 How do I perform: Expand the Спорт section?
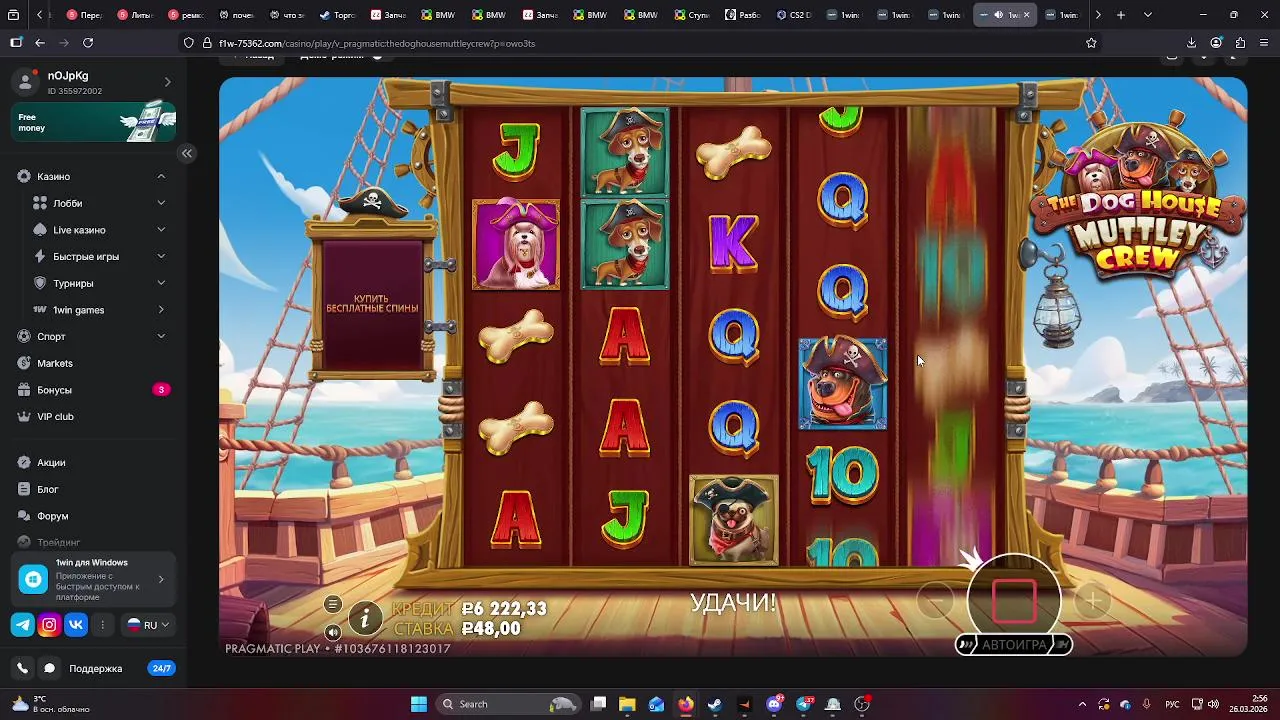(x=161, y=336)
